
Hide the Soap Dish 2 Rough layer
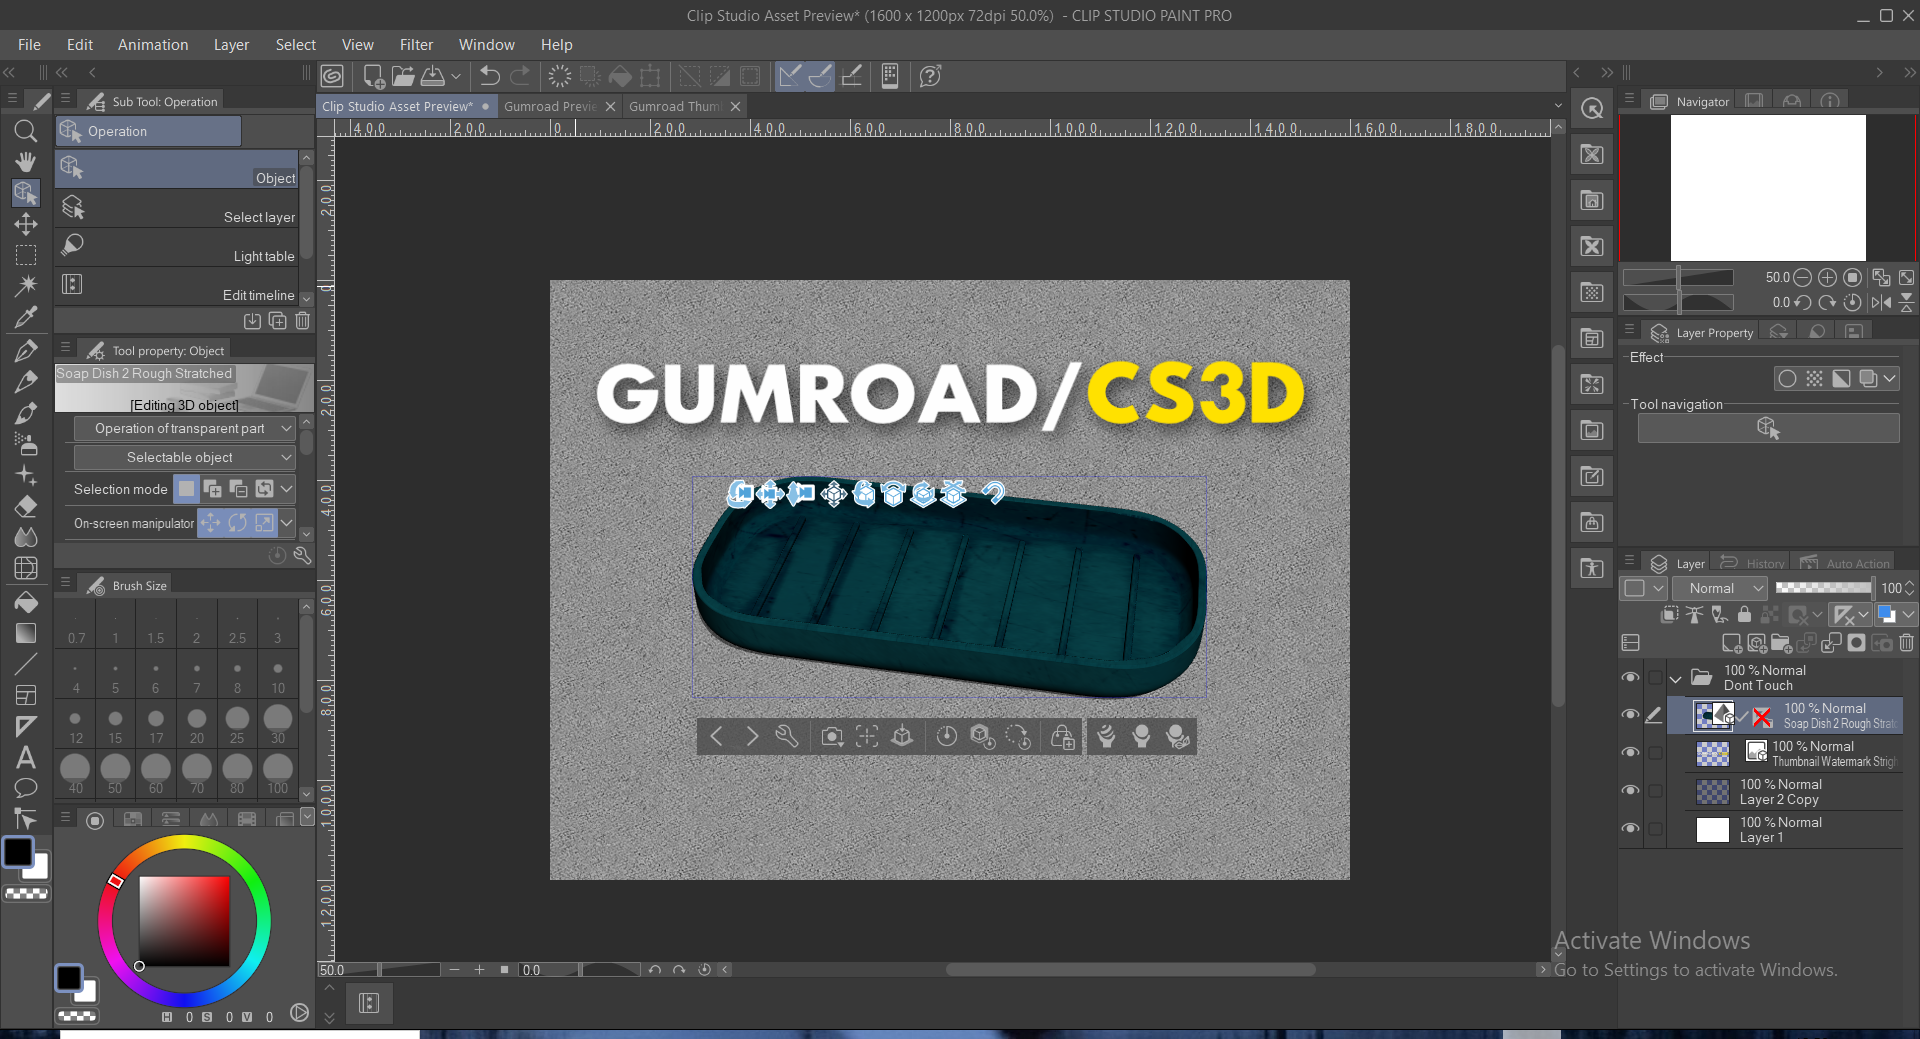pos(1630,715)
